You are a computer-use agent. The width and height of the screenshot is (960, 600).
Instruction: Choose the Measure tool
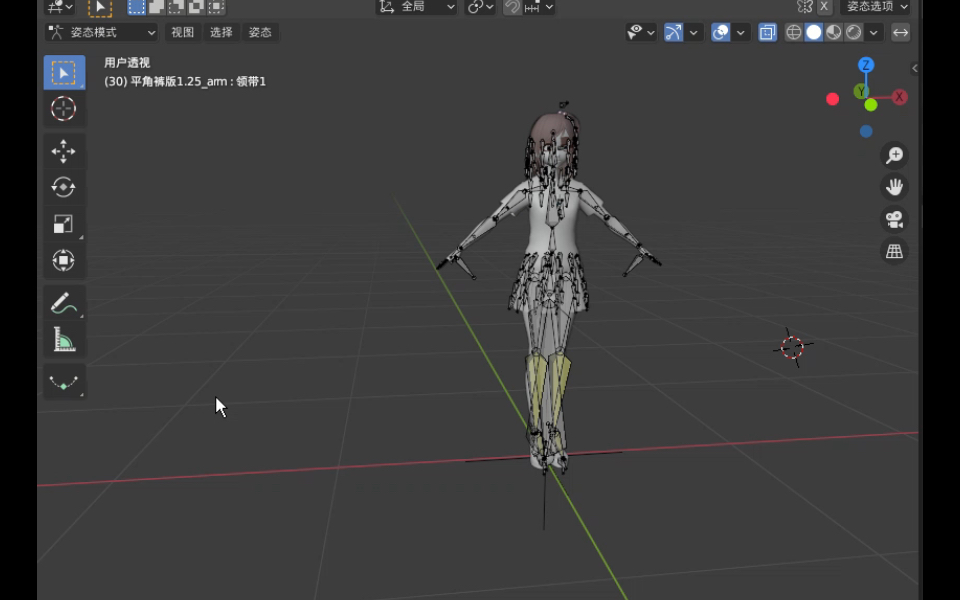64,339
